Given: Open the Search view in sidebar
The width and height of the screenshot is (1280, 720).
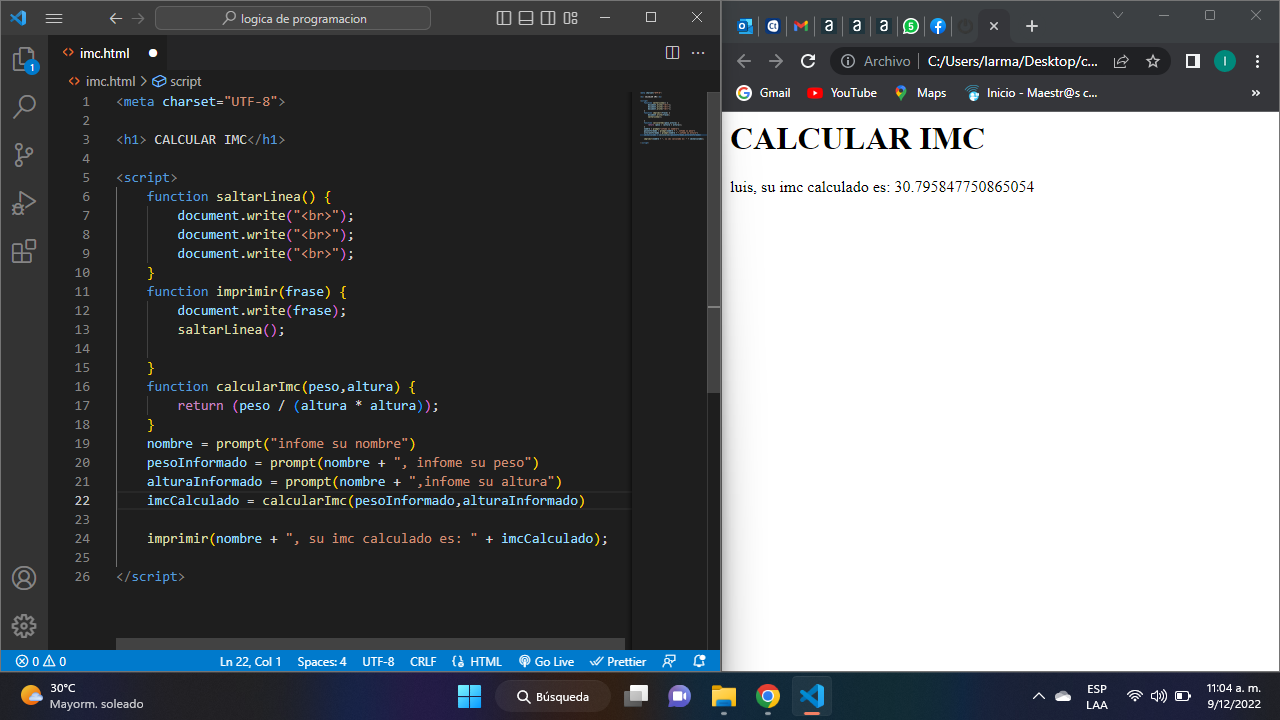Looking at the screenshot, I should [x=24, y=107].
